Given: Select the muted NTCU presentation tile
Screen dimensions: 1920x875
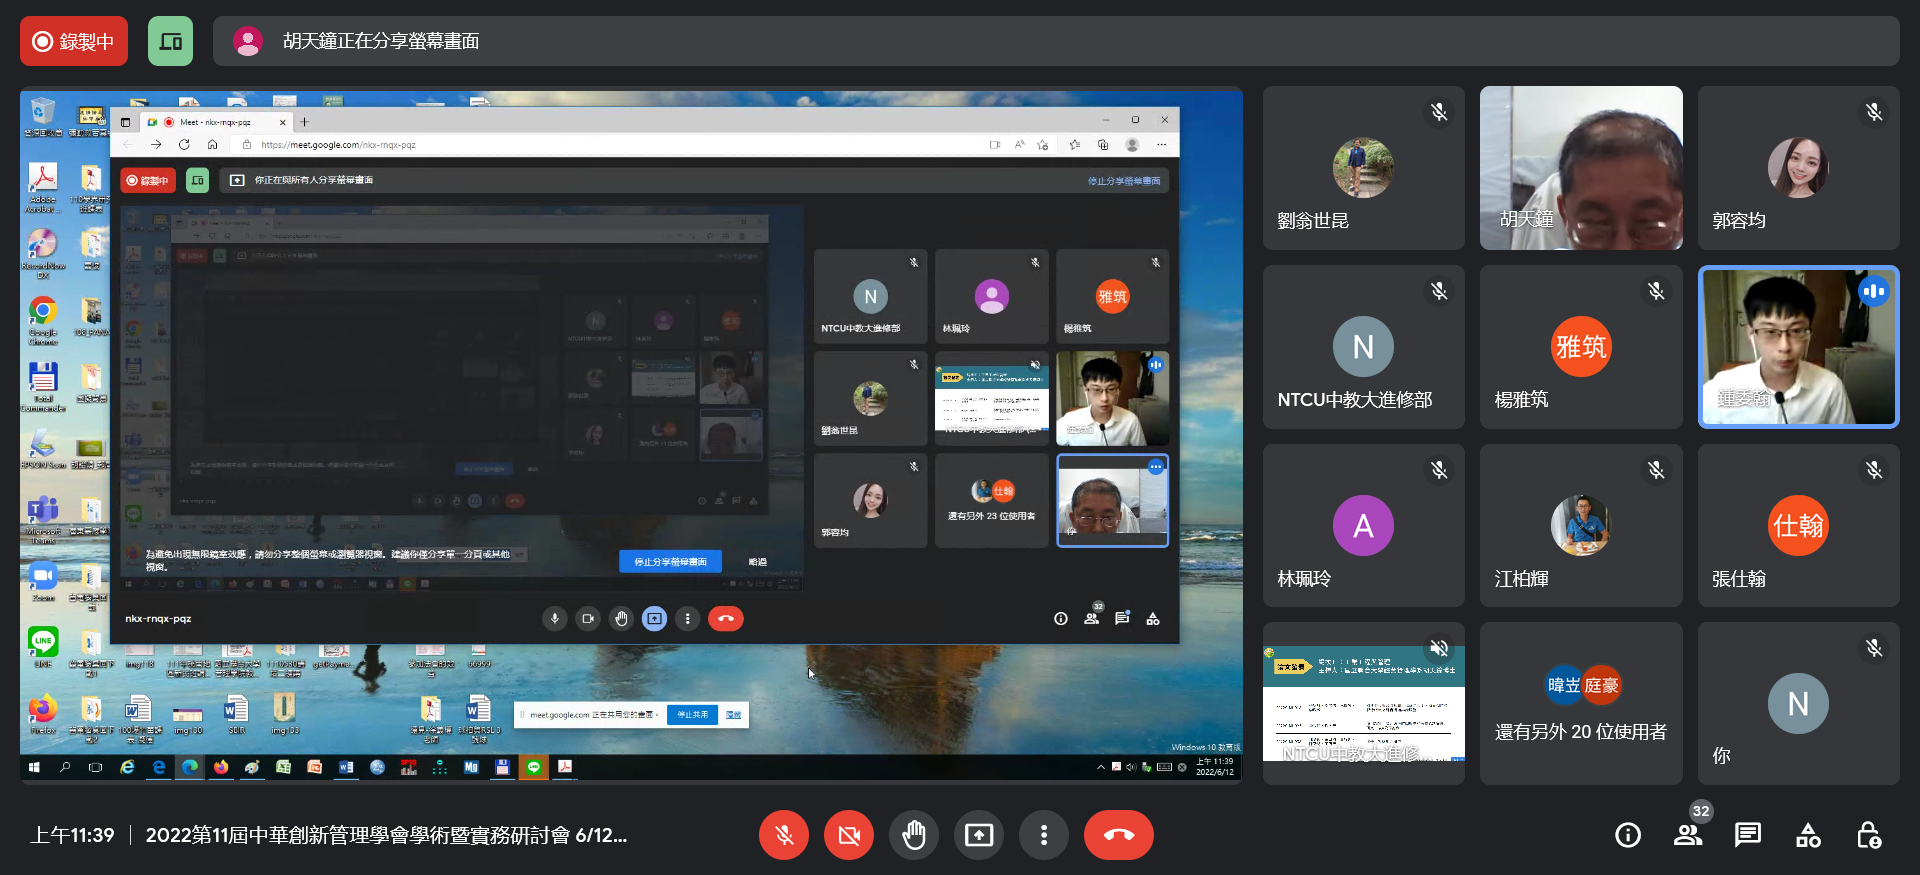Looking at the screenshot, I should pyautogui.click(x=1363, y=704).
